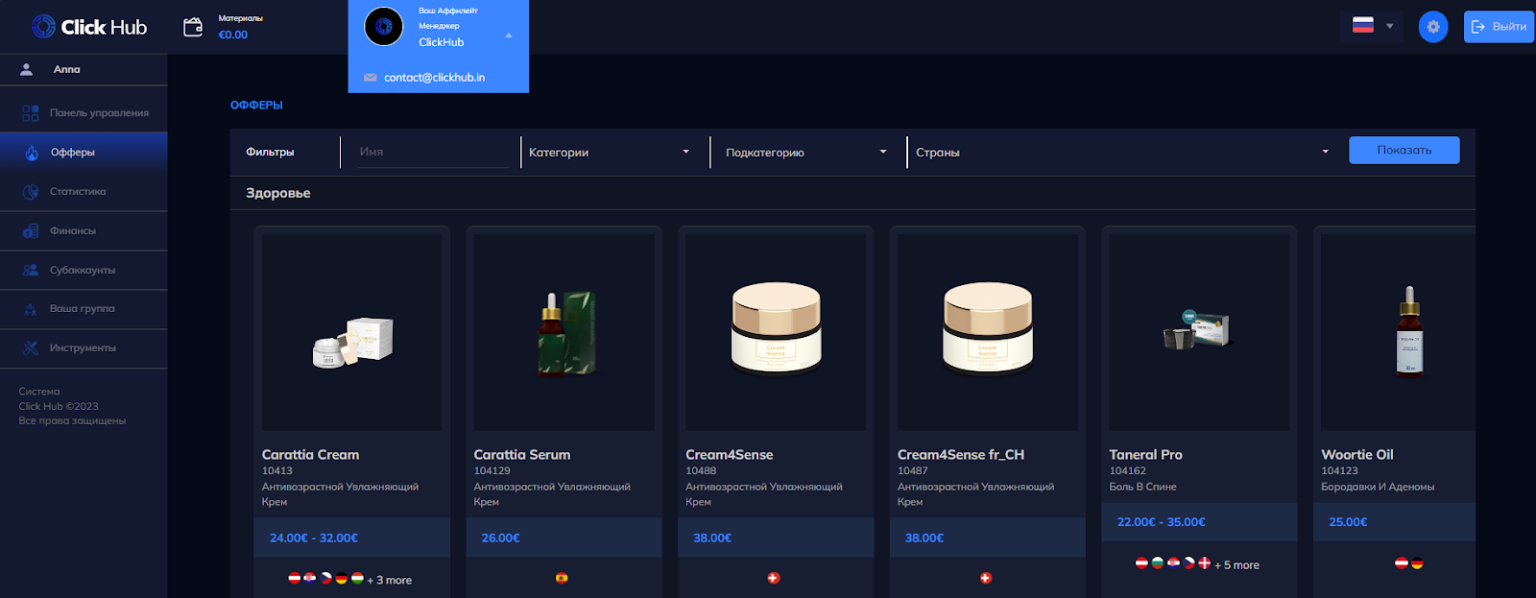Open the Cream4Sense fr_CH offer title
This screenshot has height=598, width=1536.
(961, 454)
